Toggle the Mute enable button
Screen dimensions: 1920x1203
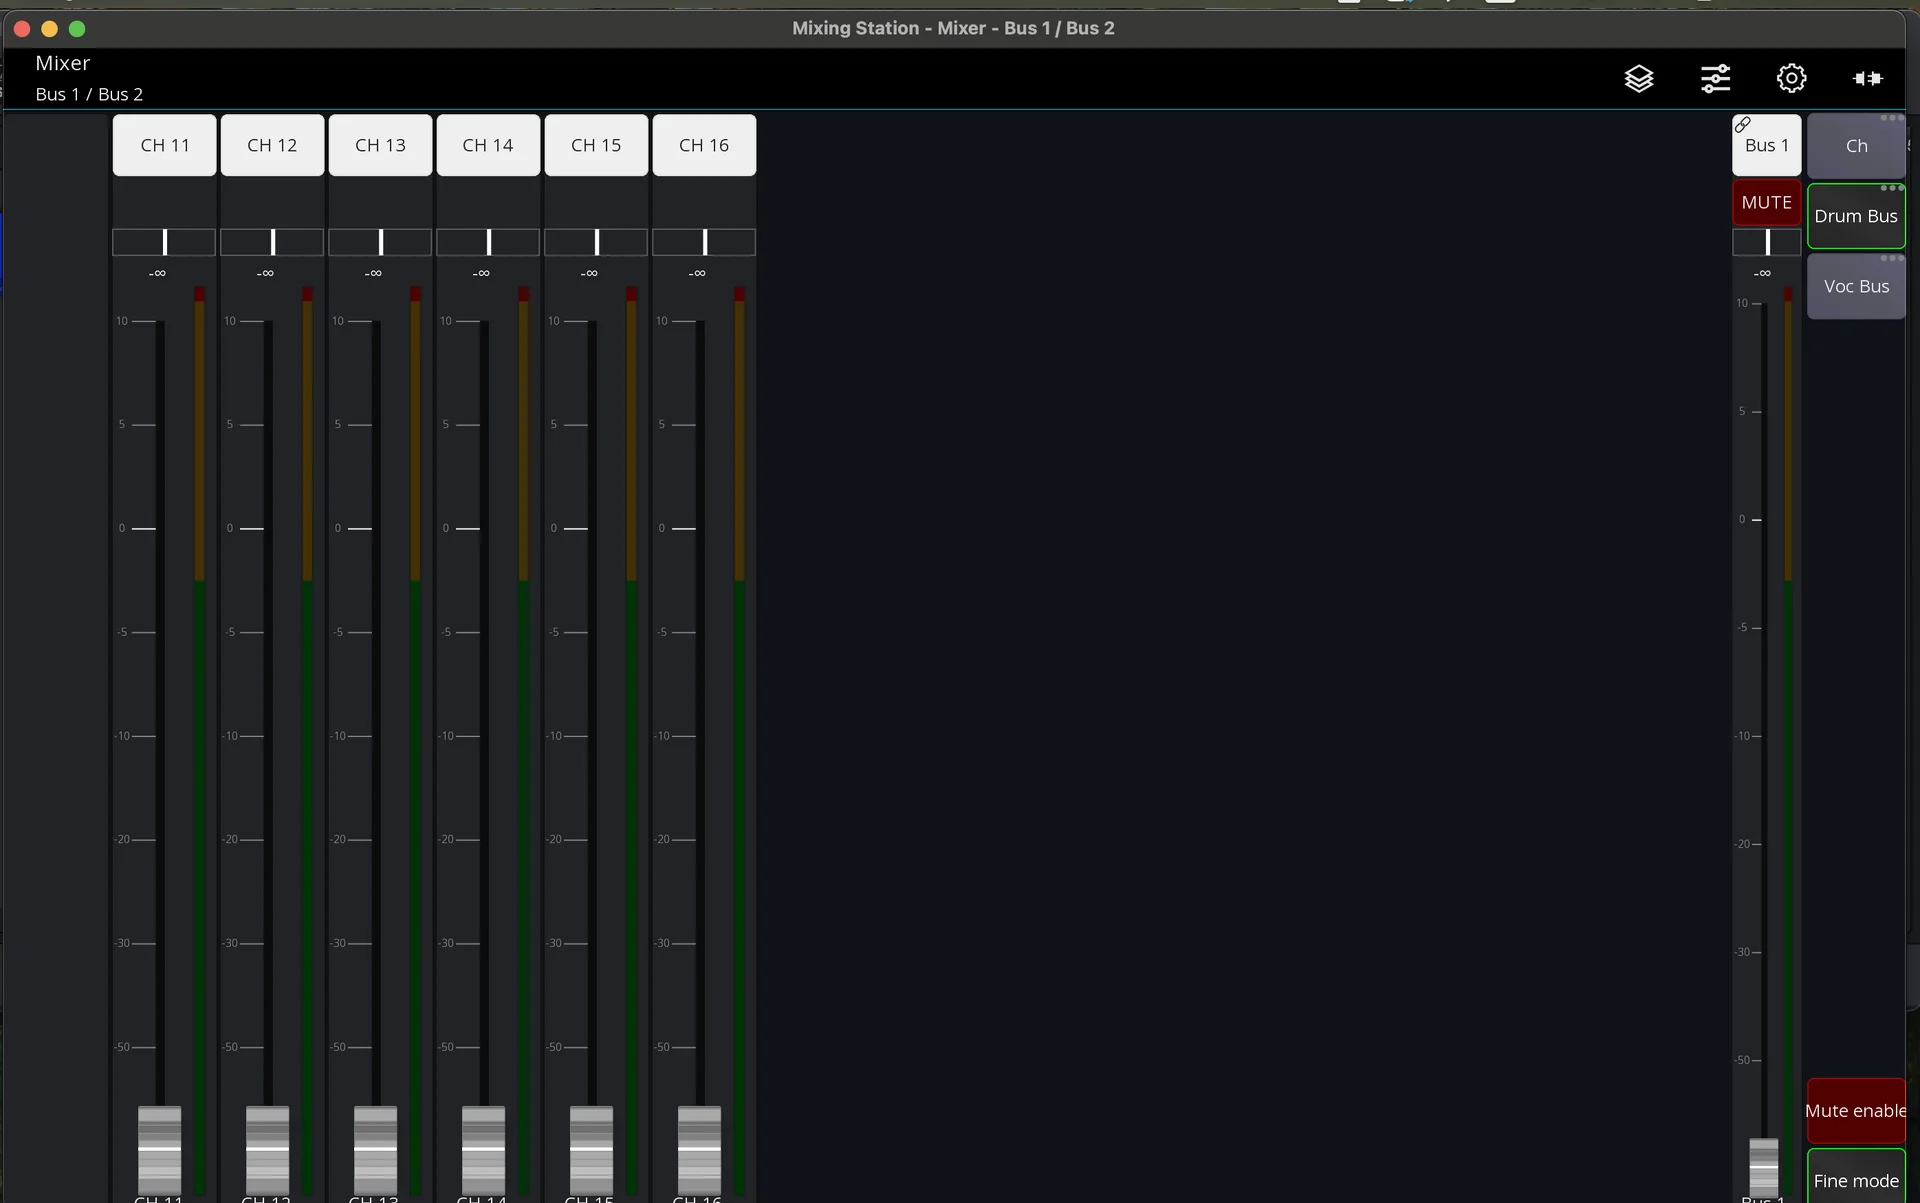[x=1855, y=1110]
